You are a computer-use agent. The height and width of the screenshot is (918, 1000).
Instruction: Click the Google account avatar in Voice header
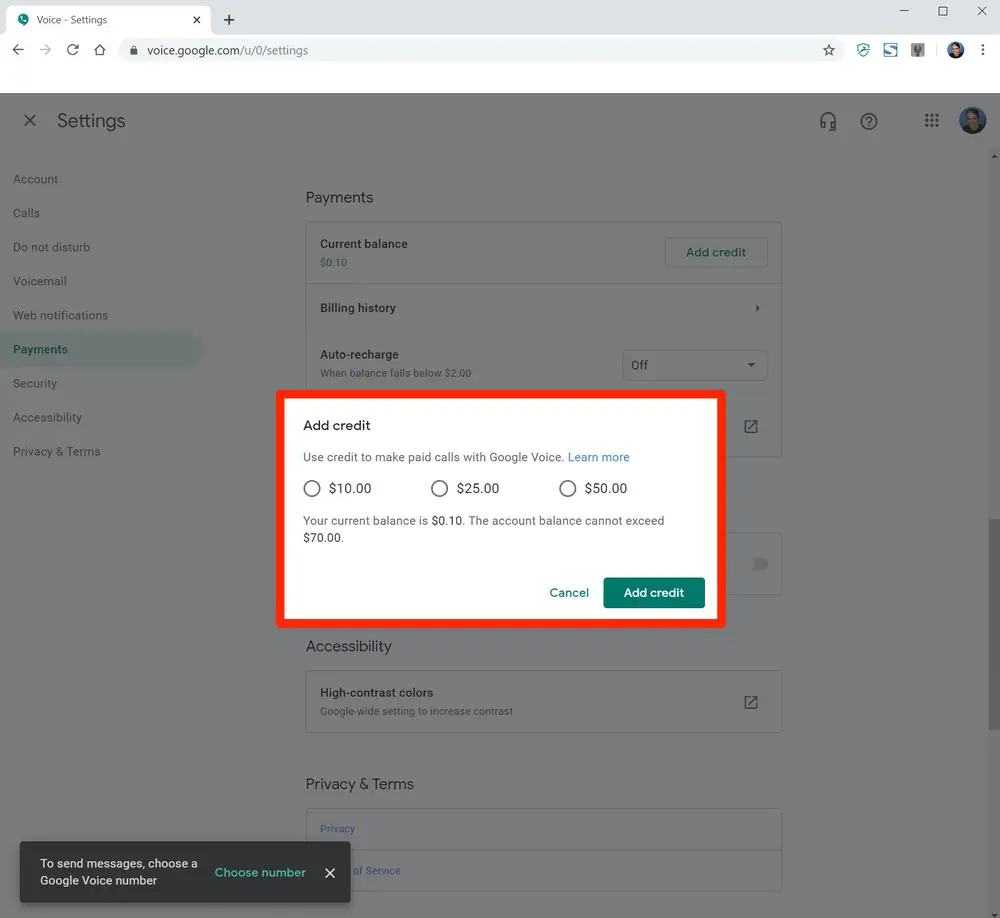pyautogui.click(x=972, y=120)
